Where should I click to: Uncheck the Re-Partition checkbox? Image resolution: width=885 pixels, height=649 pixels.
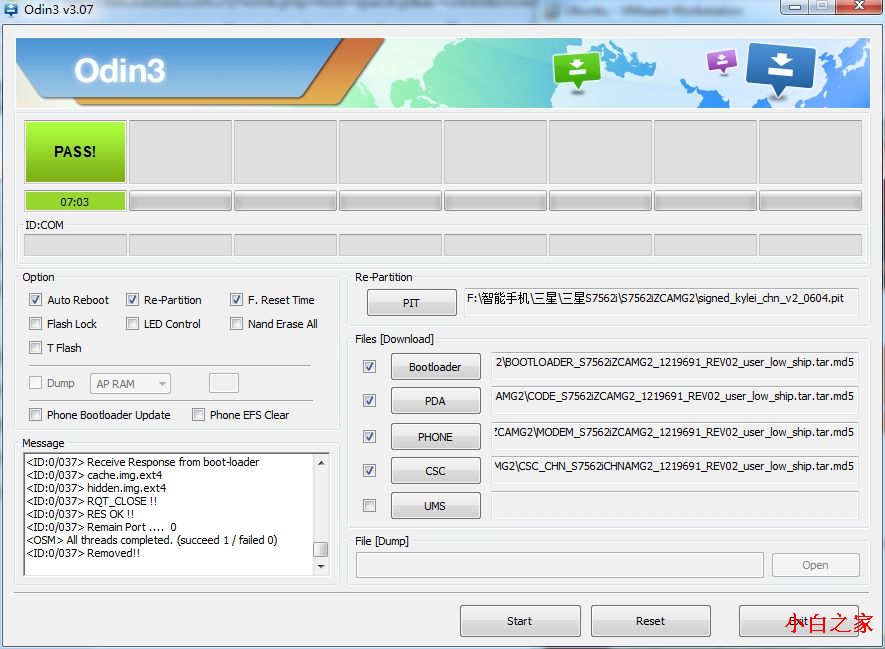coord(132,300)
